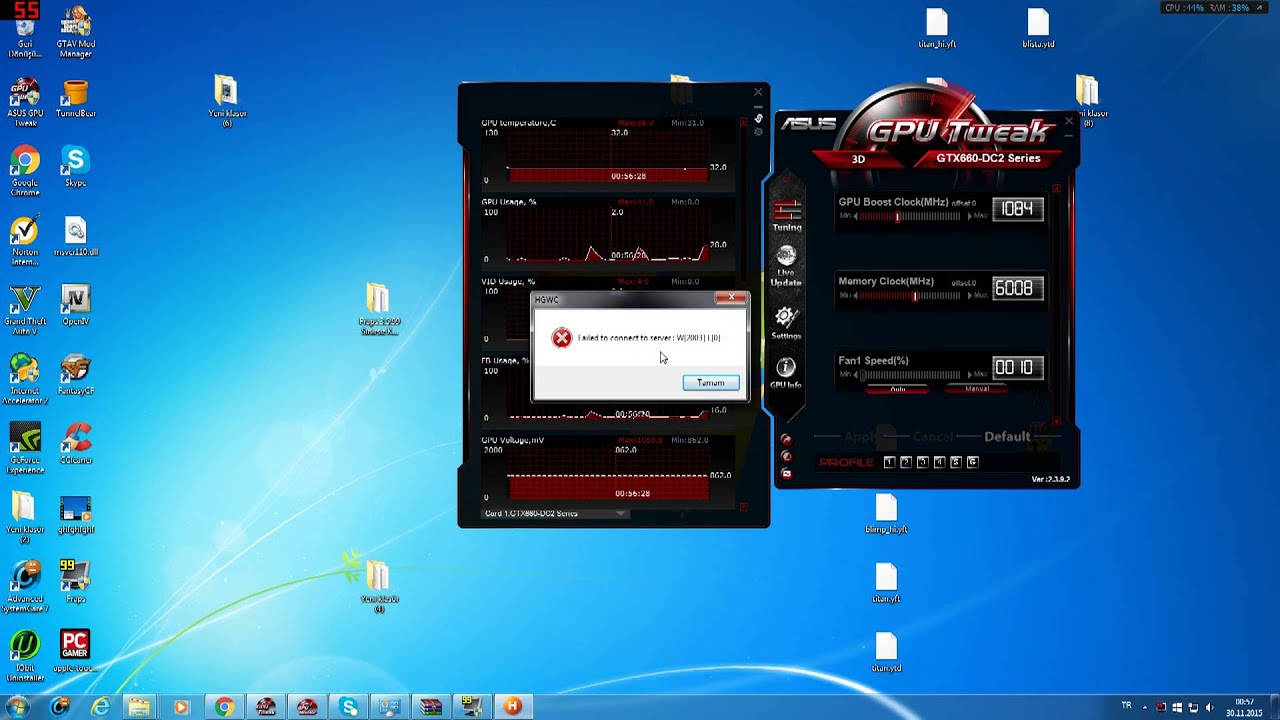
Task: Click Skype icon in the taskbar
Action: [x=348, y=707]
